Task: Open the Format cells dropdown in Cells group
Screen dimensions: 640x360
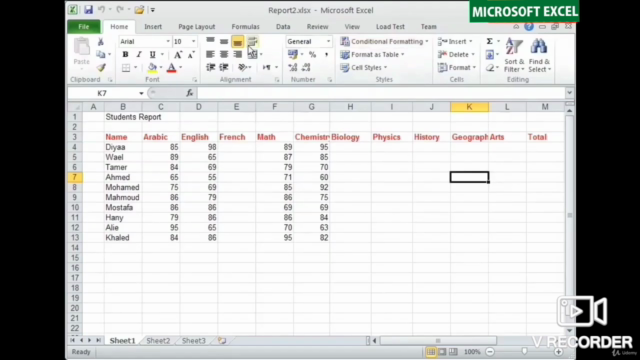Action: 457,67
